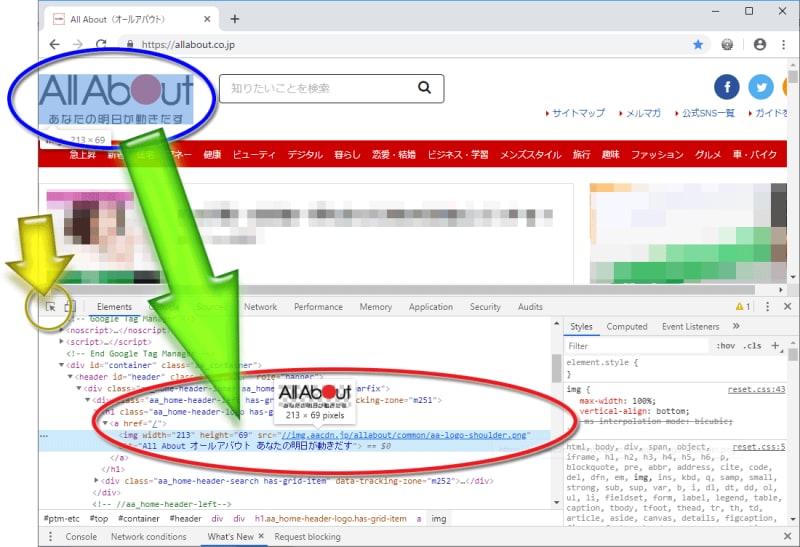Collapse the header id header node
This screenshot has width=800, height=547.
70,377
